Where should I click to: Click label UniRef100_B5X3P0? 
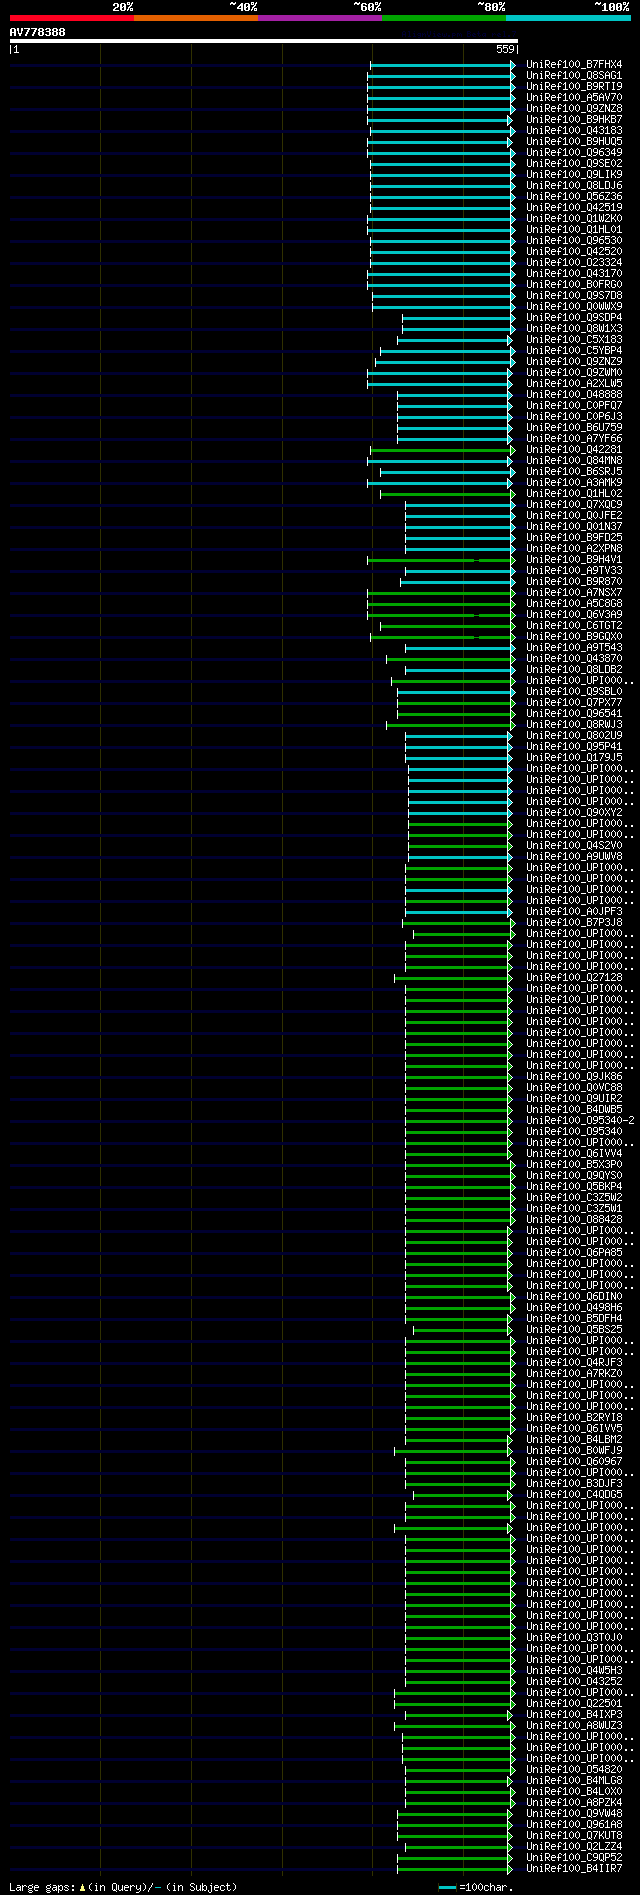click(574, 1165)
